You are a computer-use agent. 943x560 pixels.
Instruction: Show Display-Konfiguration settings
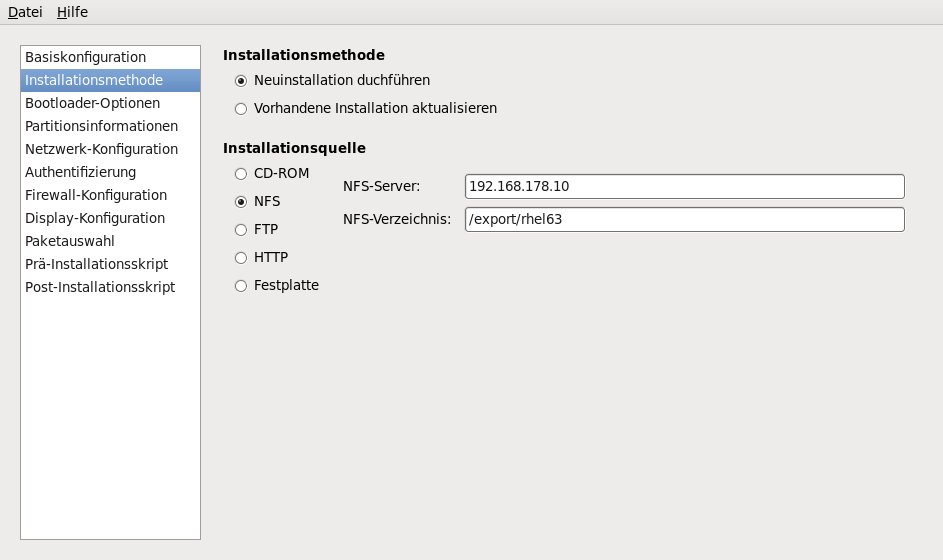pos(95,218)
